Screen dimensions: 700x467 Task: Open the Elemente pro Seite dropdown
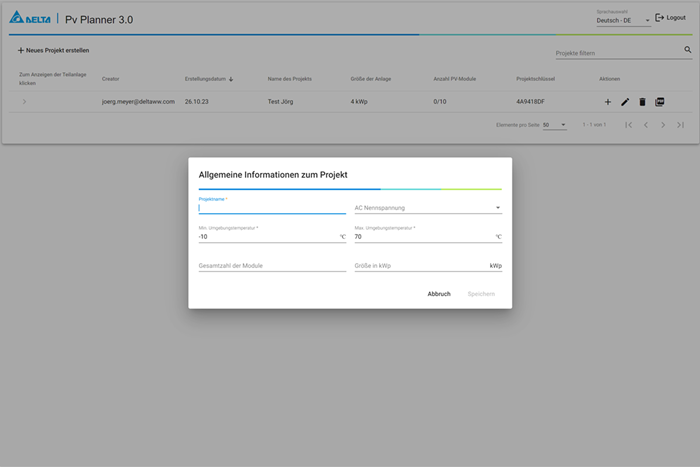(554, 125)
